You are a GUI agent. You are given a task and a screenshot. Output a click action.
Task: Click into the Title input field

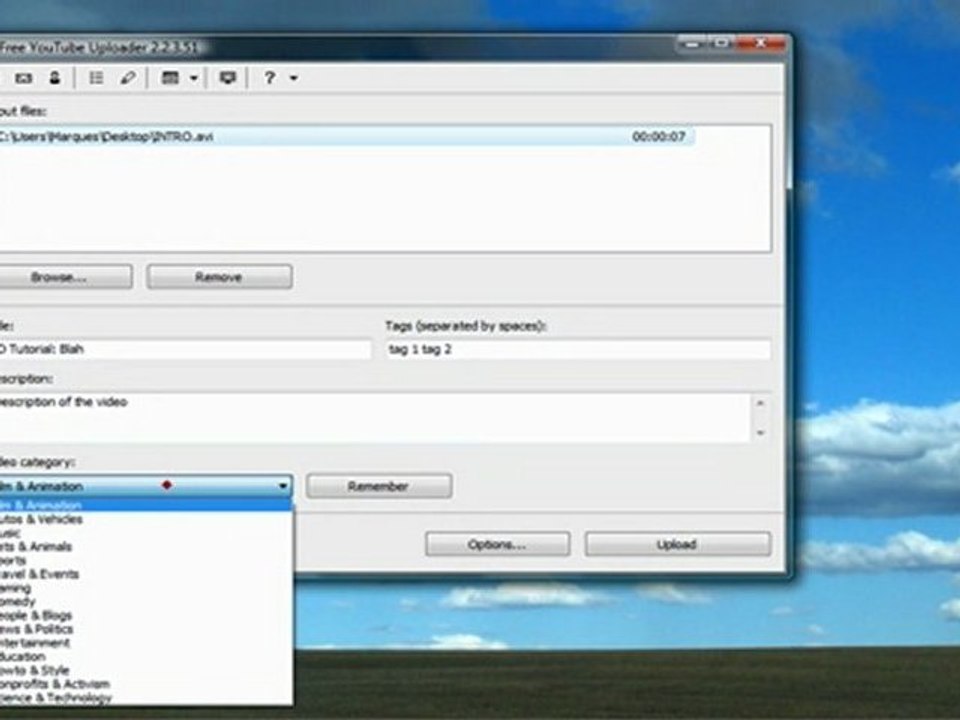click(x=185, y=350)
